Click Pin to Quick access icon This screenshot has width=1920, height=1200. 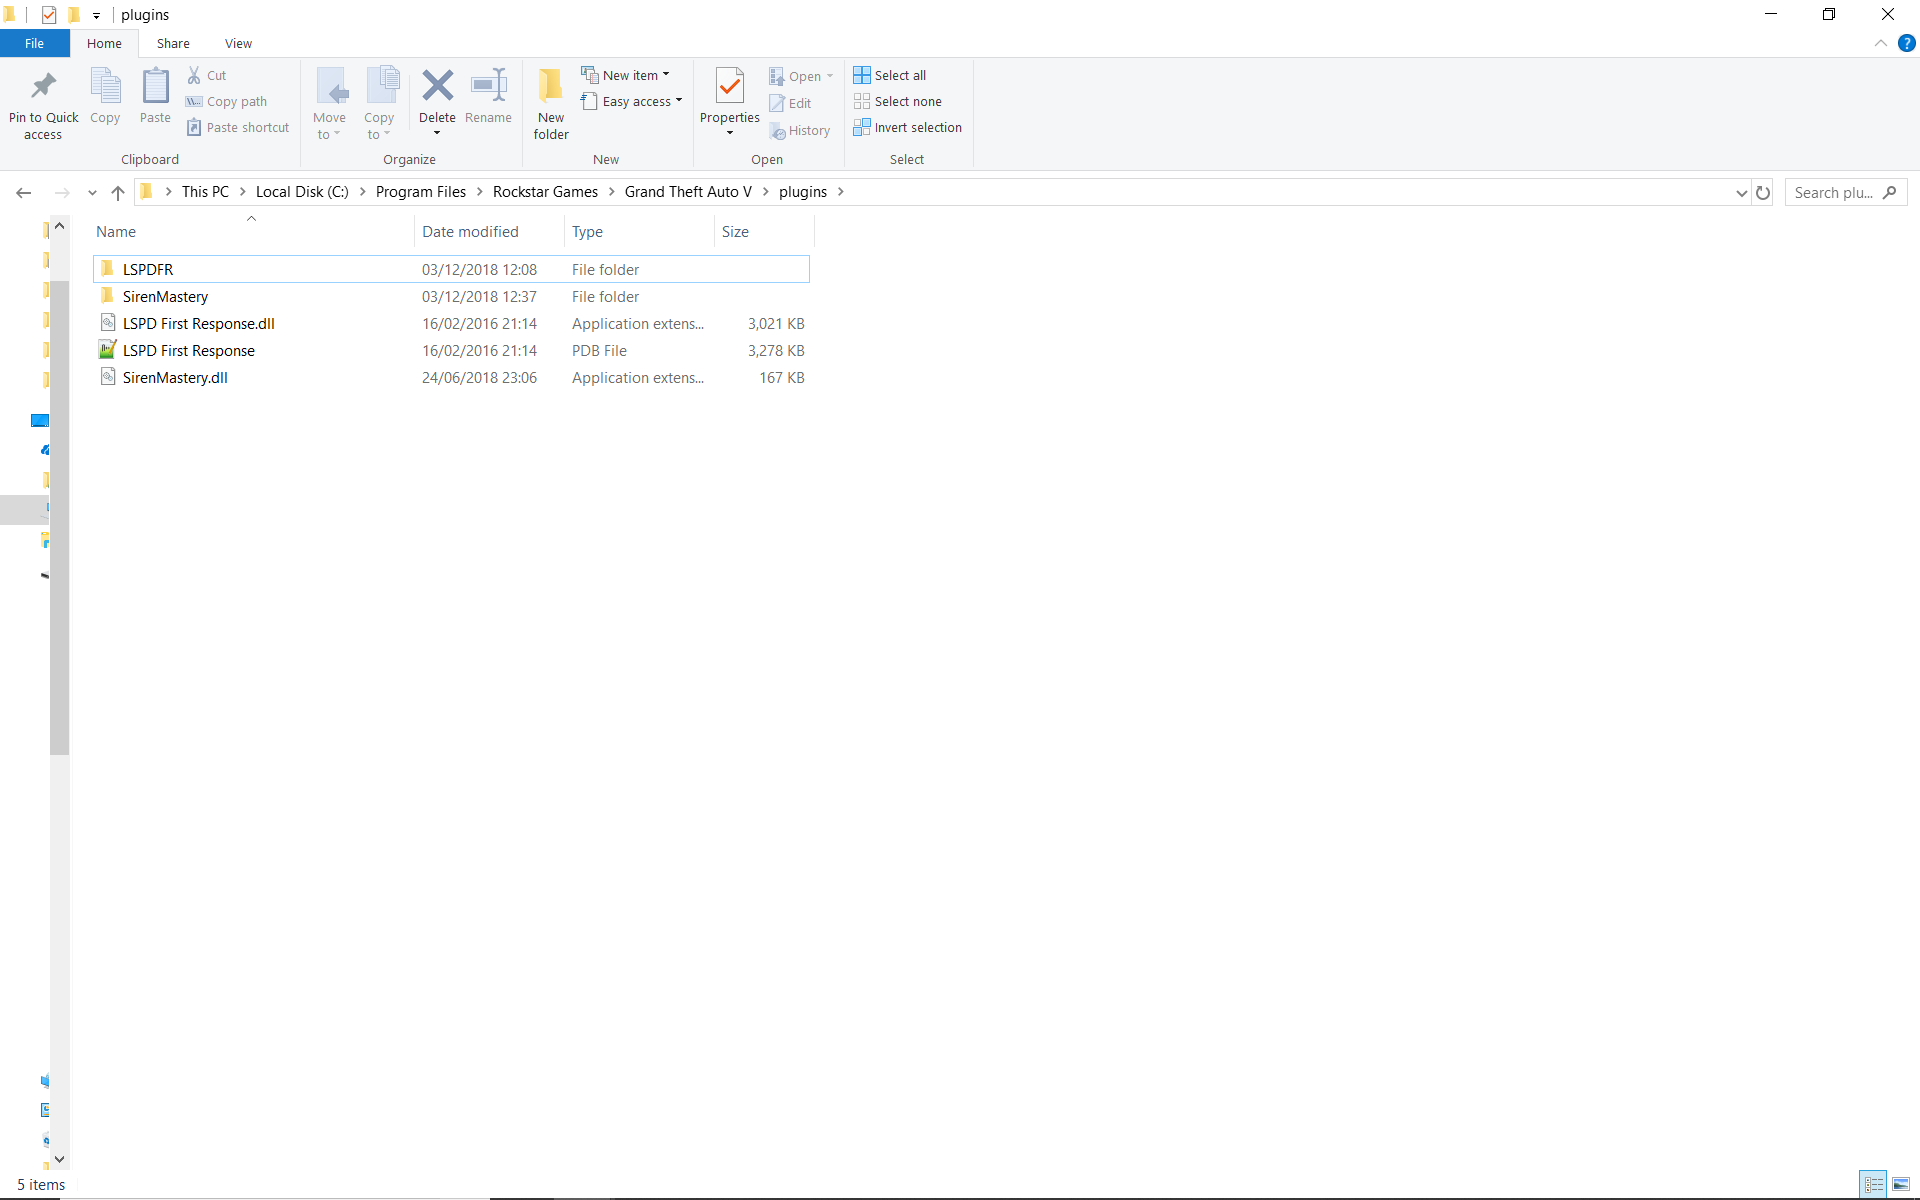[x=43, y=87]
